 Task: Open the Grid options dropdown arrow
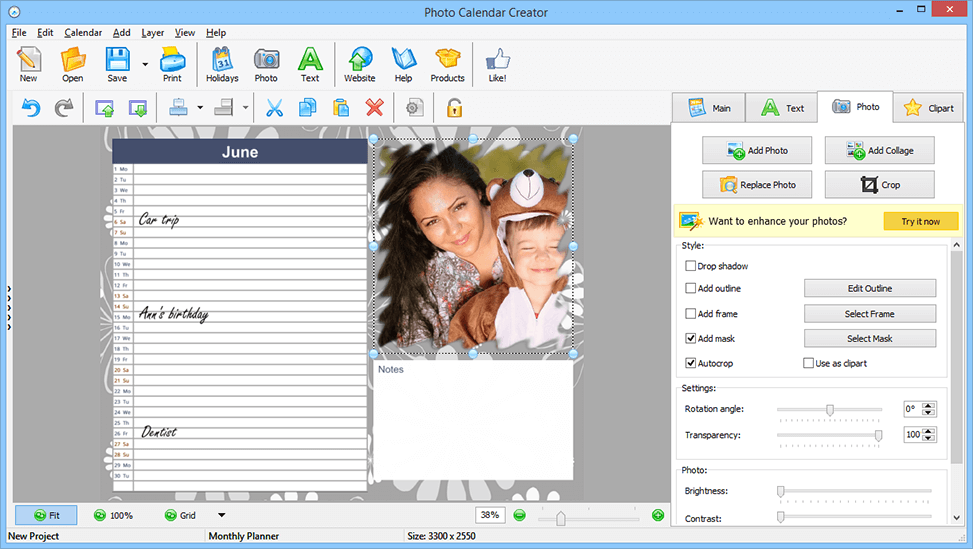click(x=221, y=516)
